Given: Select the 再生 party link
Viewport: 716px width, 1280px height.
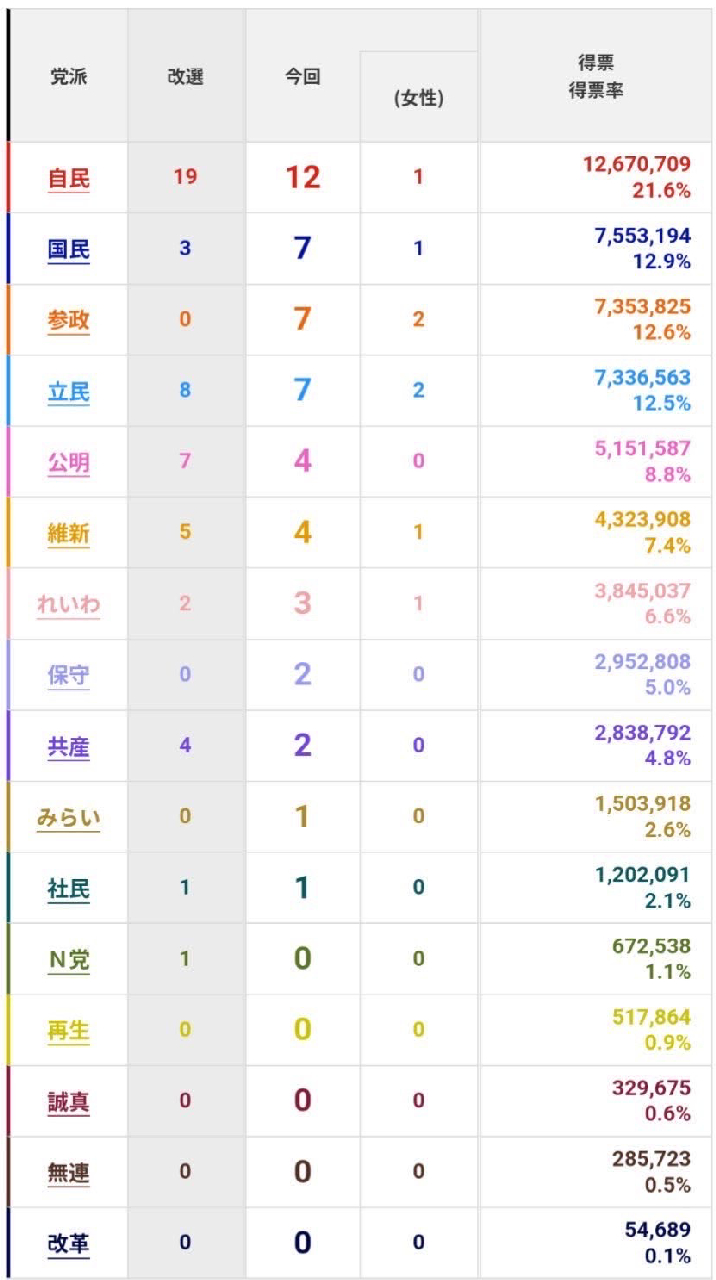Looking at the screenshot, I should coord(68,1031).
